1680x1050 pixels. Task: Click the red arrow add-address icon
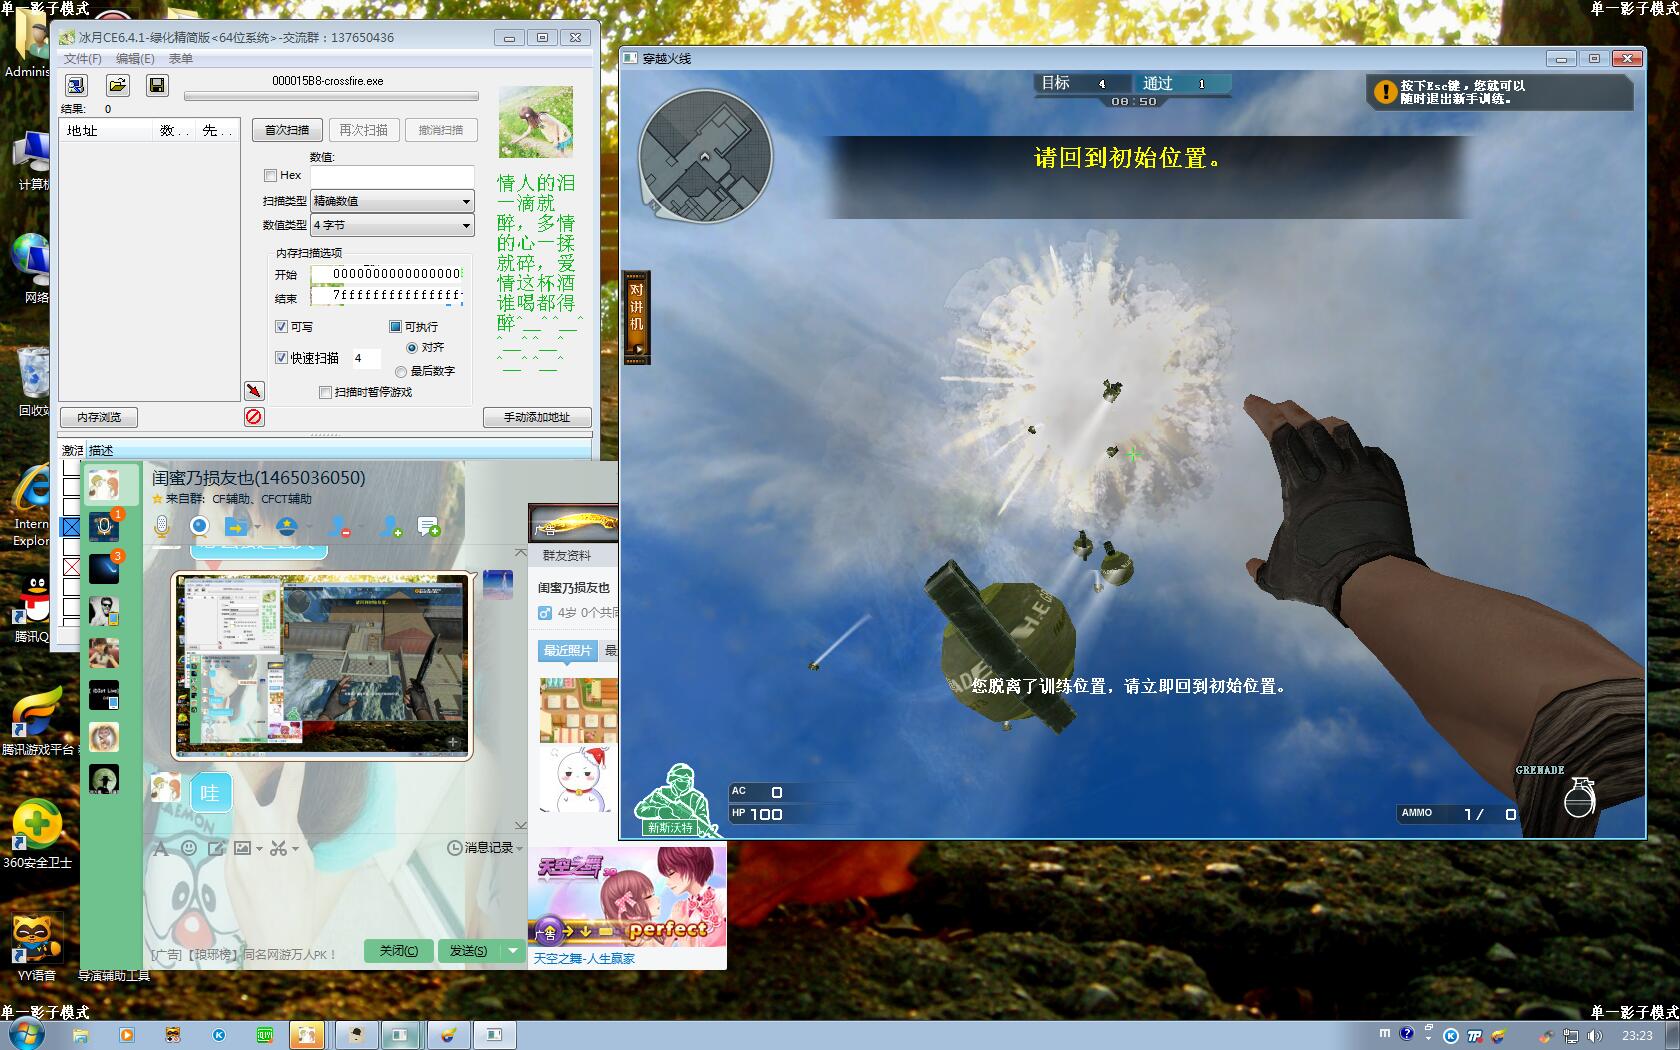pos(254,390)
